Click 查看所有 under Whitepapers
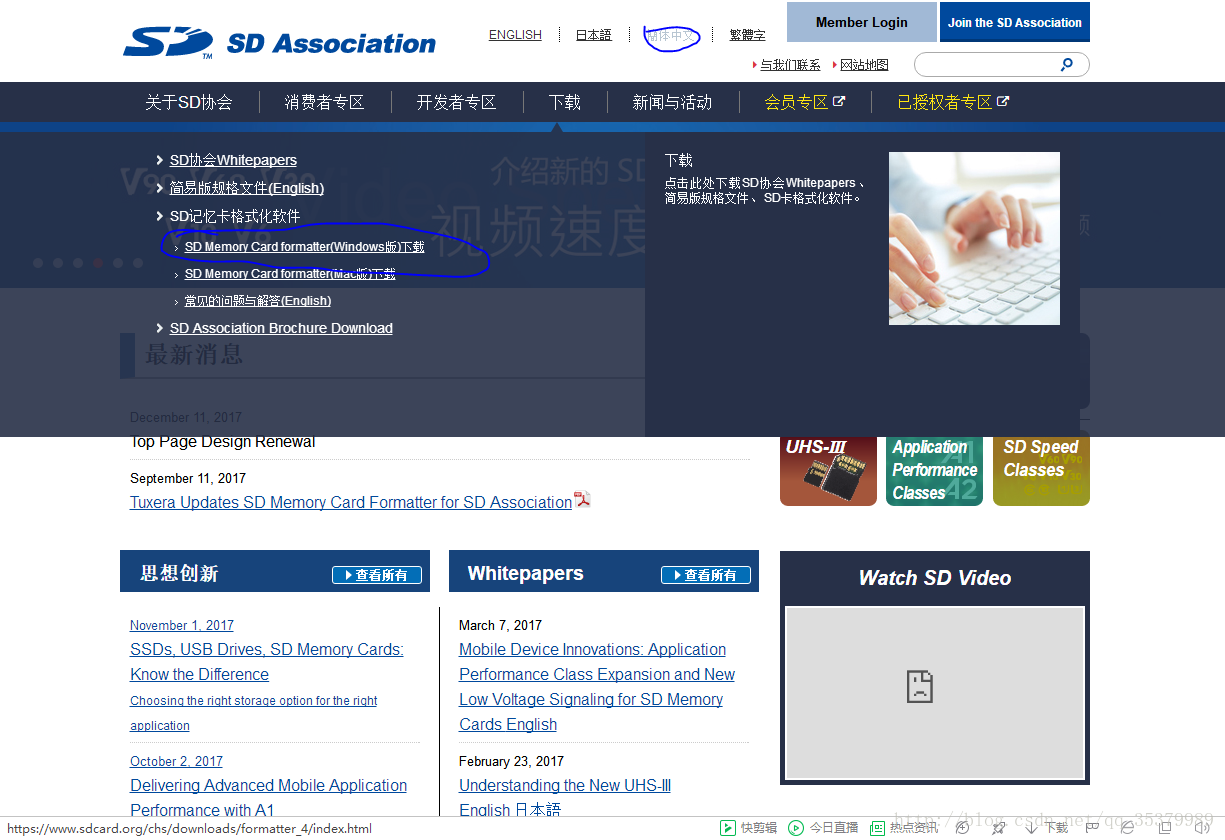Screen dimensions: 1225x840 706,575
